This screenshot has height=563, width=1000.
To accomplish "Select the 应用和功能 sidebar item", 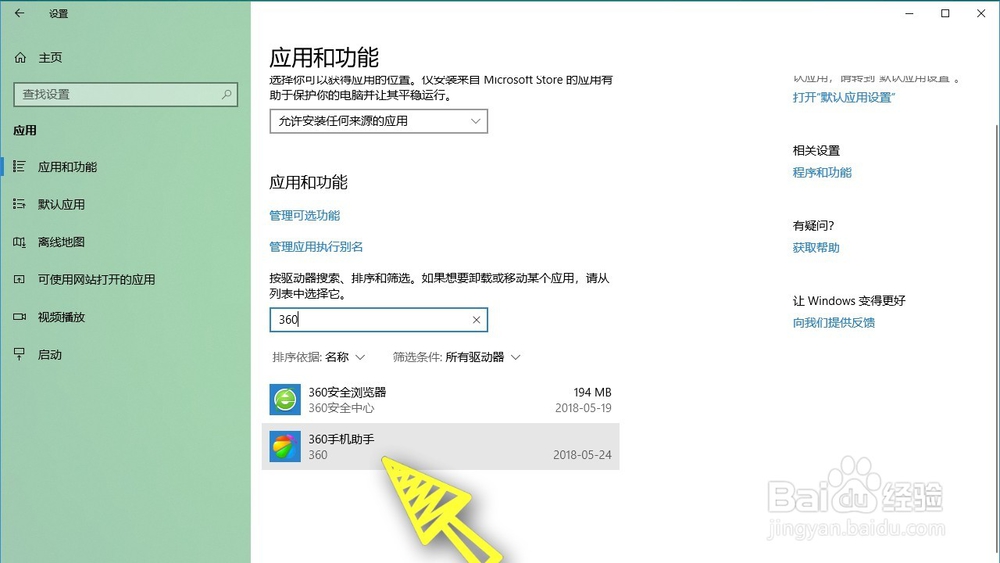I will (x=125, y=166).
